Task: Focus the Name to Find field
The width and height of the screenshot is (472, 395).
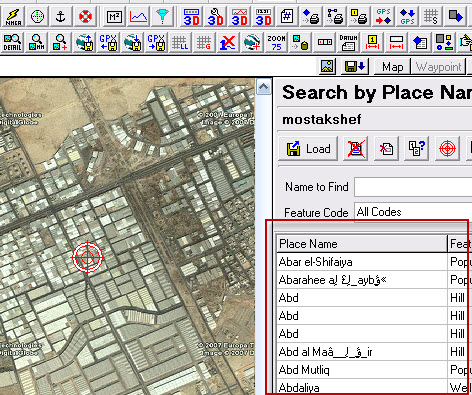Action: (x=413, y=187)
